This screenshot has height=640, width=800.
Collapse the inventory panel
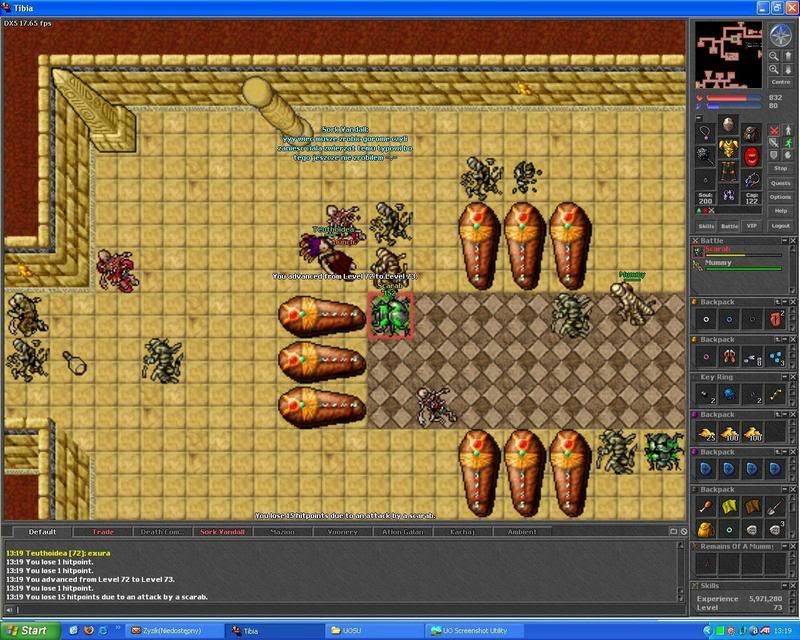click(699, 118)
